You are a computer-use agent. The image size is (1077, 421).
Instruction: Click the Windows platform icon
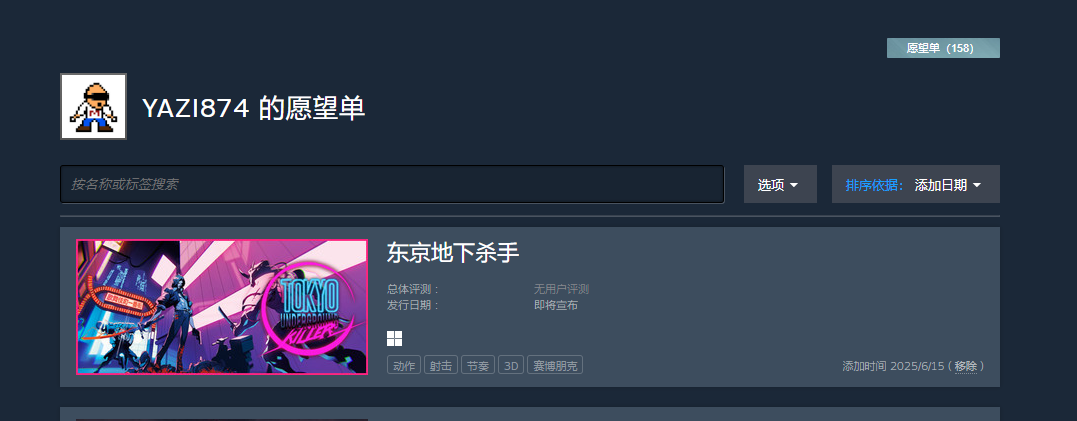pyautogui.click(x=394, y=338)
